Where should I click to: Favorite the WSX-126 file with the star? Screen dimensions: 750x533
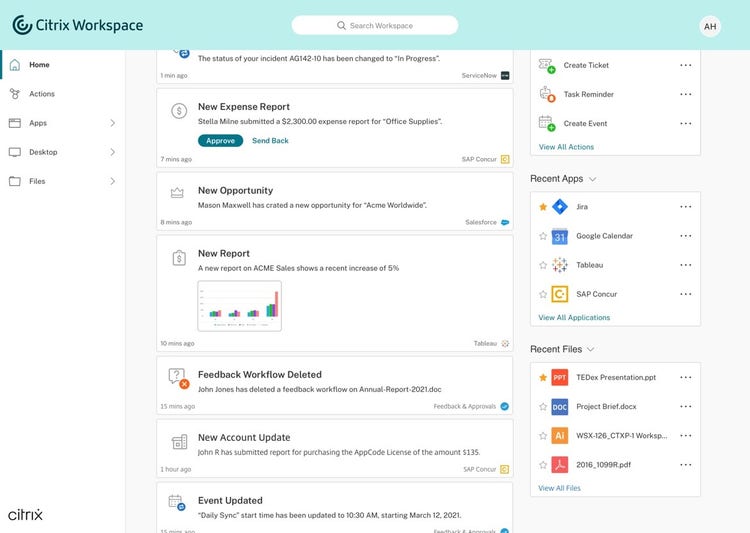coord(543,436)
